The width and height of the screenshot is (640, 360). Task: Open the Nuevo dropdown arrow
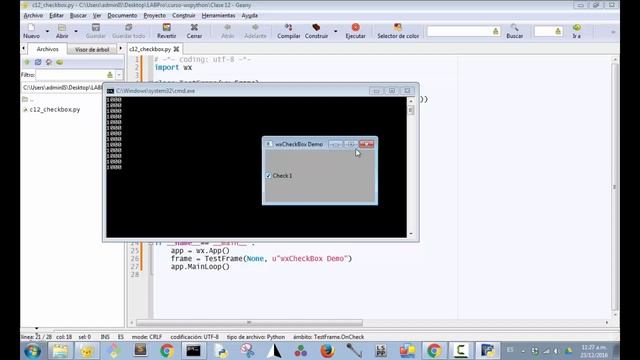click(47, 31)
